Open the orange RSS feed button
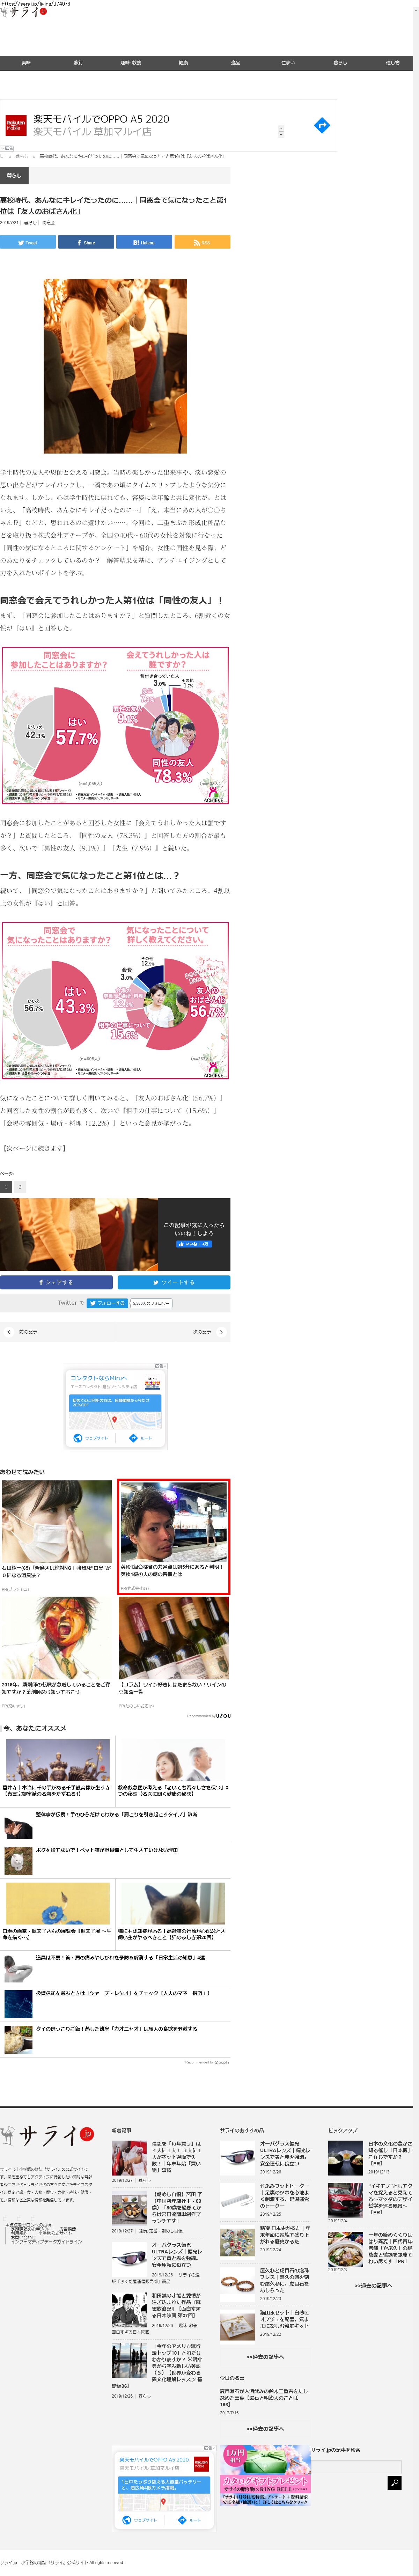 (x=202, y=242)
